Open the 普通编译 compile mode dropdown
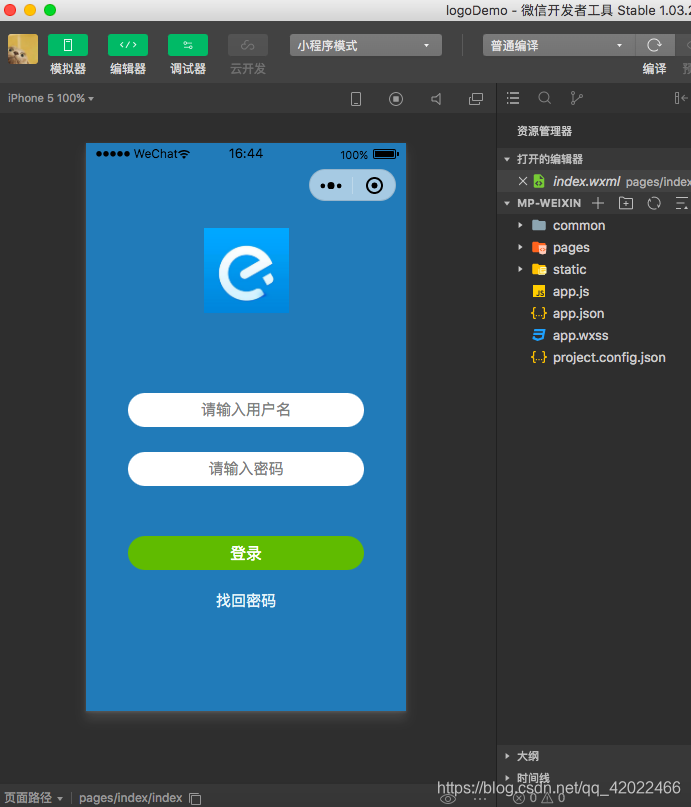This screenshot has height=807, width=691. coord(558,45)
